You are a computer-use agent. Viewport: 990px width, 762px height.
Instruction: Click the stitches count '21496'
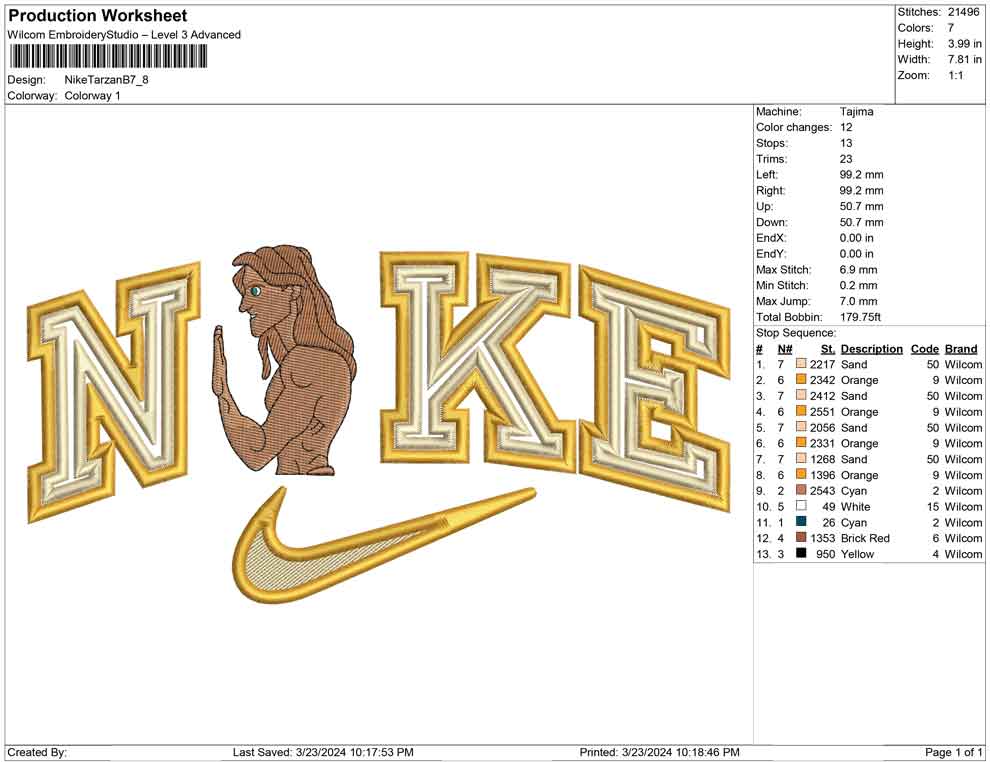point(963,12)
